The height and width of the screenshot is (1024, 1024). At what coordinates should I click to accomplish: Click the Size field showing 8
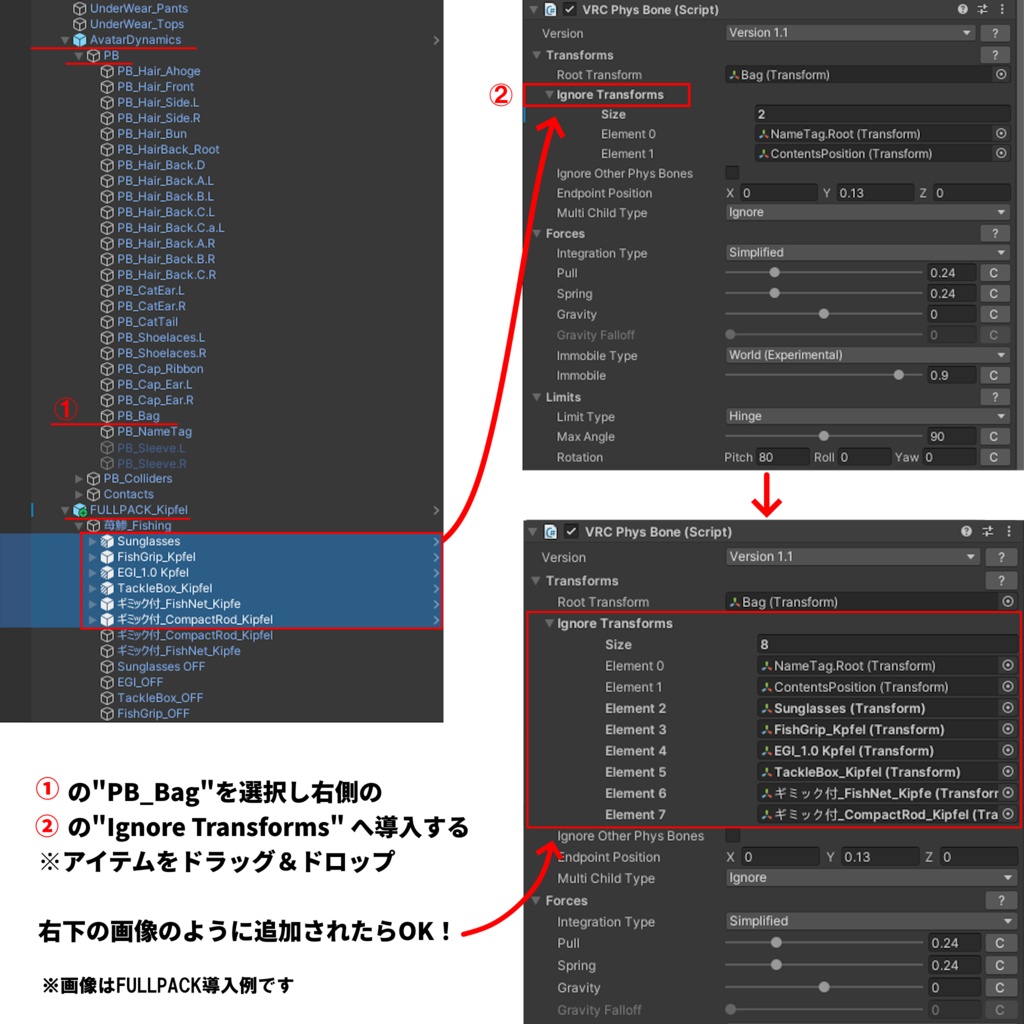pyautogui.click(x=886, y=644)
